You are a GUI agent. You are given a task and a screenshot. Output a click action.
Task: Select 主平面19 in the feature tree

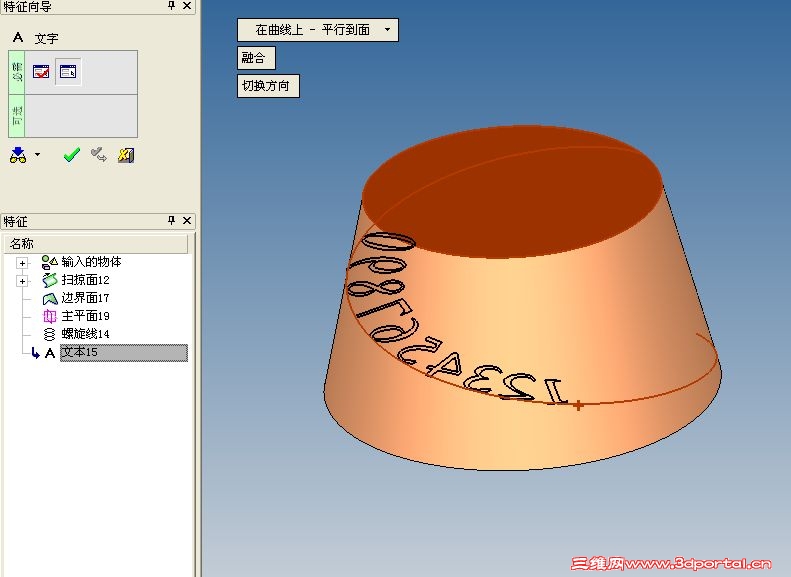tap(85, 316)
